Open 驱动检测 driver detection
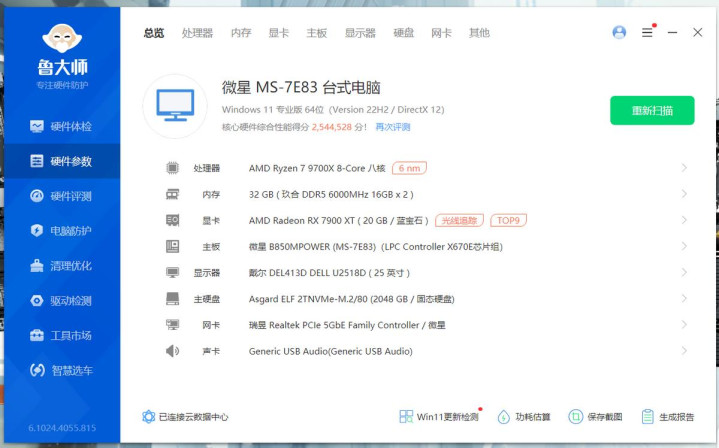Image resolution: width=719 pixels, height=448 pixels. [61, 300]
